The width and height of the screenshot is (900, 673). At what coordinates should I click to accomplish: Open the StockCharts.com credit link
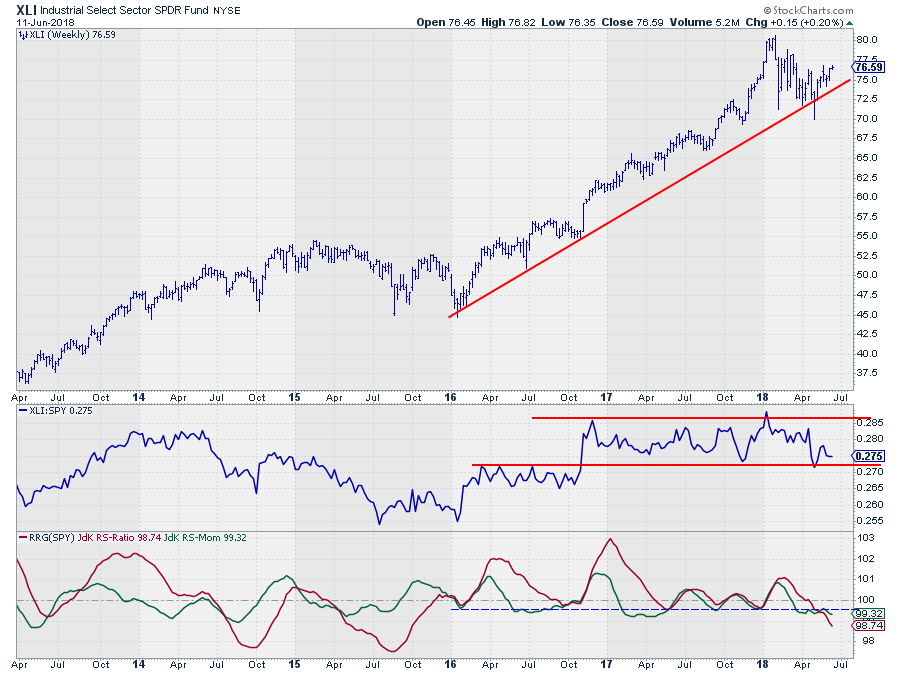808,10
